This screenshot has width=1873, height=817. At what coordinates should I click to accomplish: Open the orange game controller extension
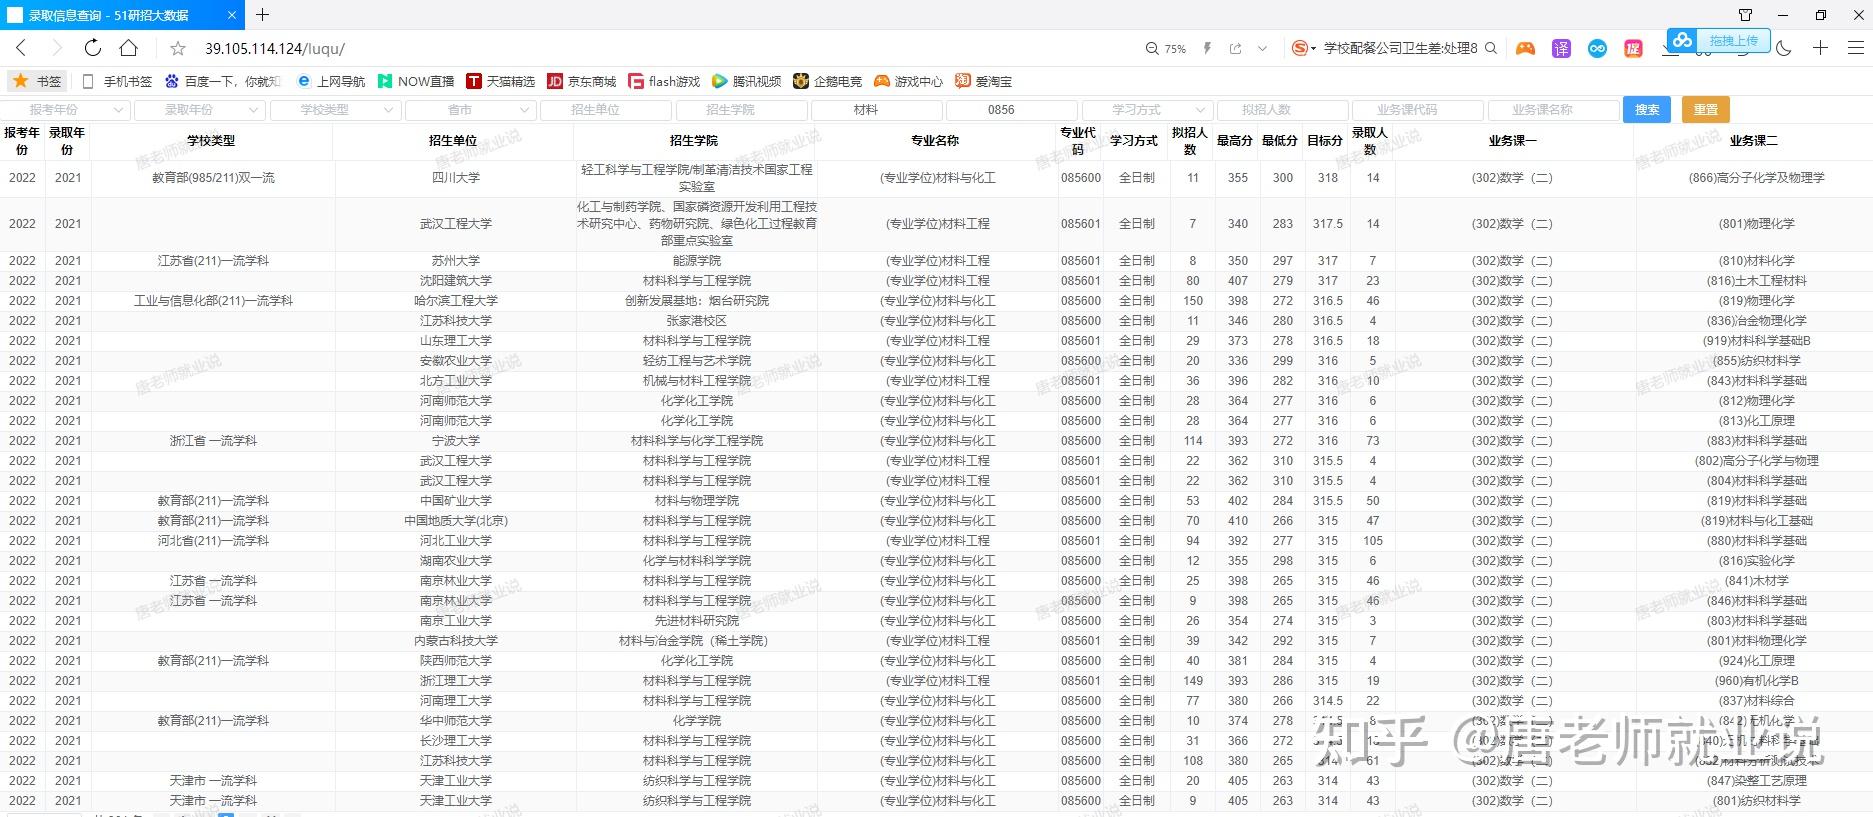[x=1525, y=48]
